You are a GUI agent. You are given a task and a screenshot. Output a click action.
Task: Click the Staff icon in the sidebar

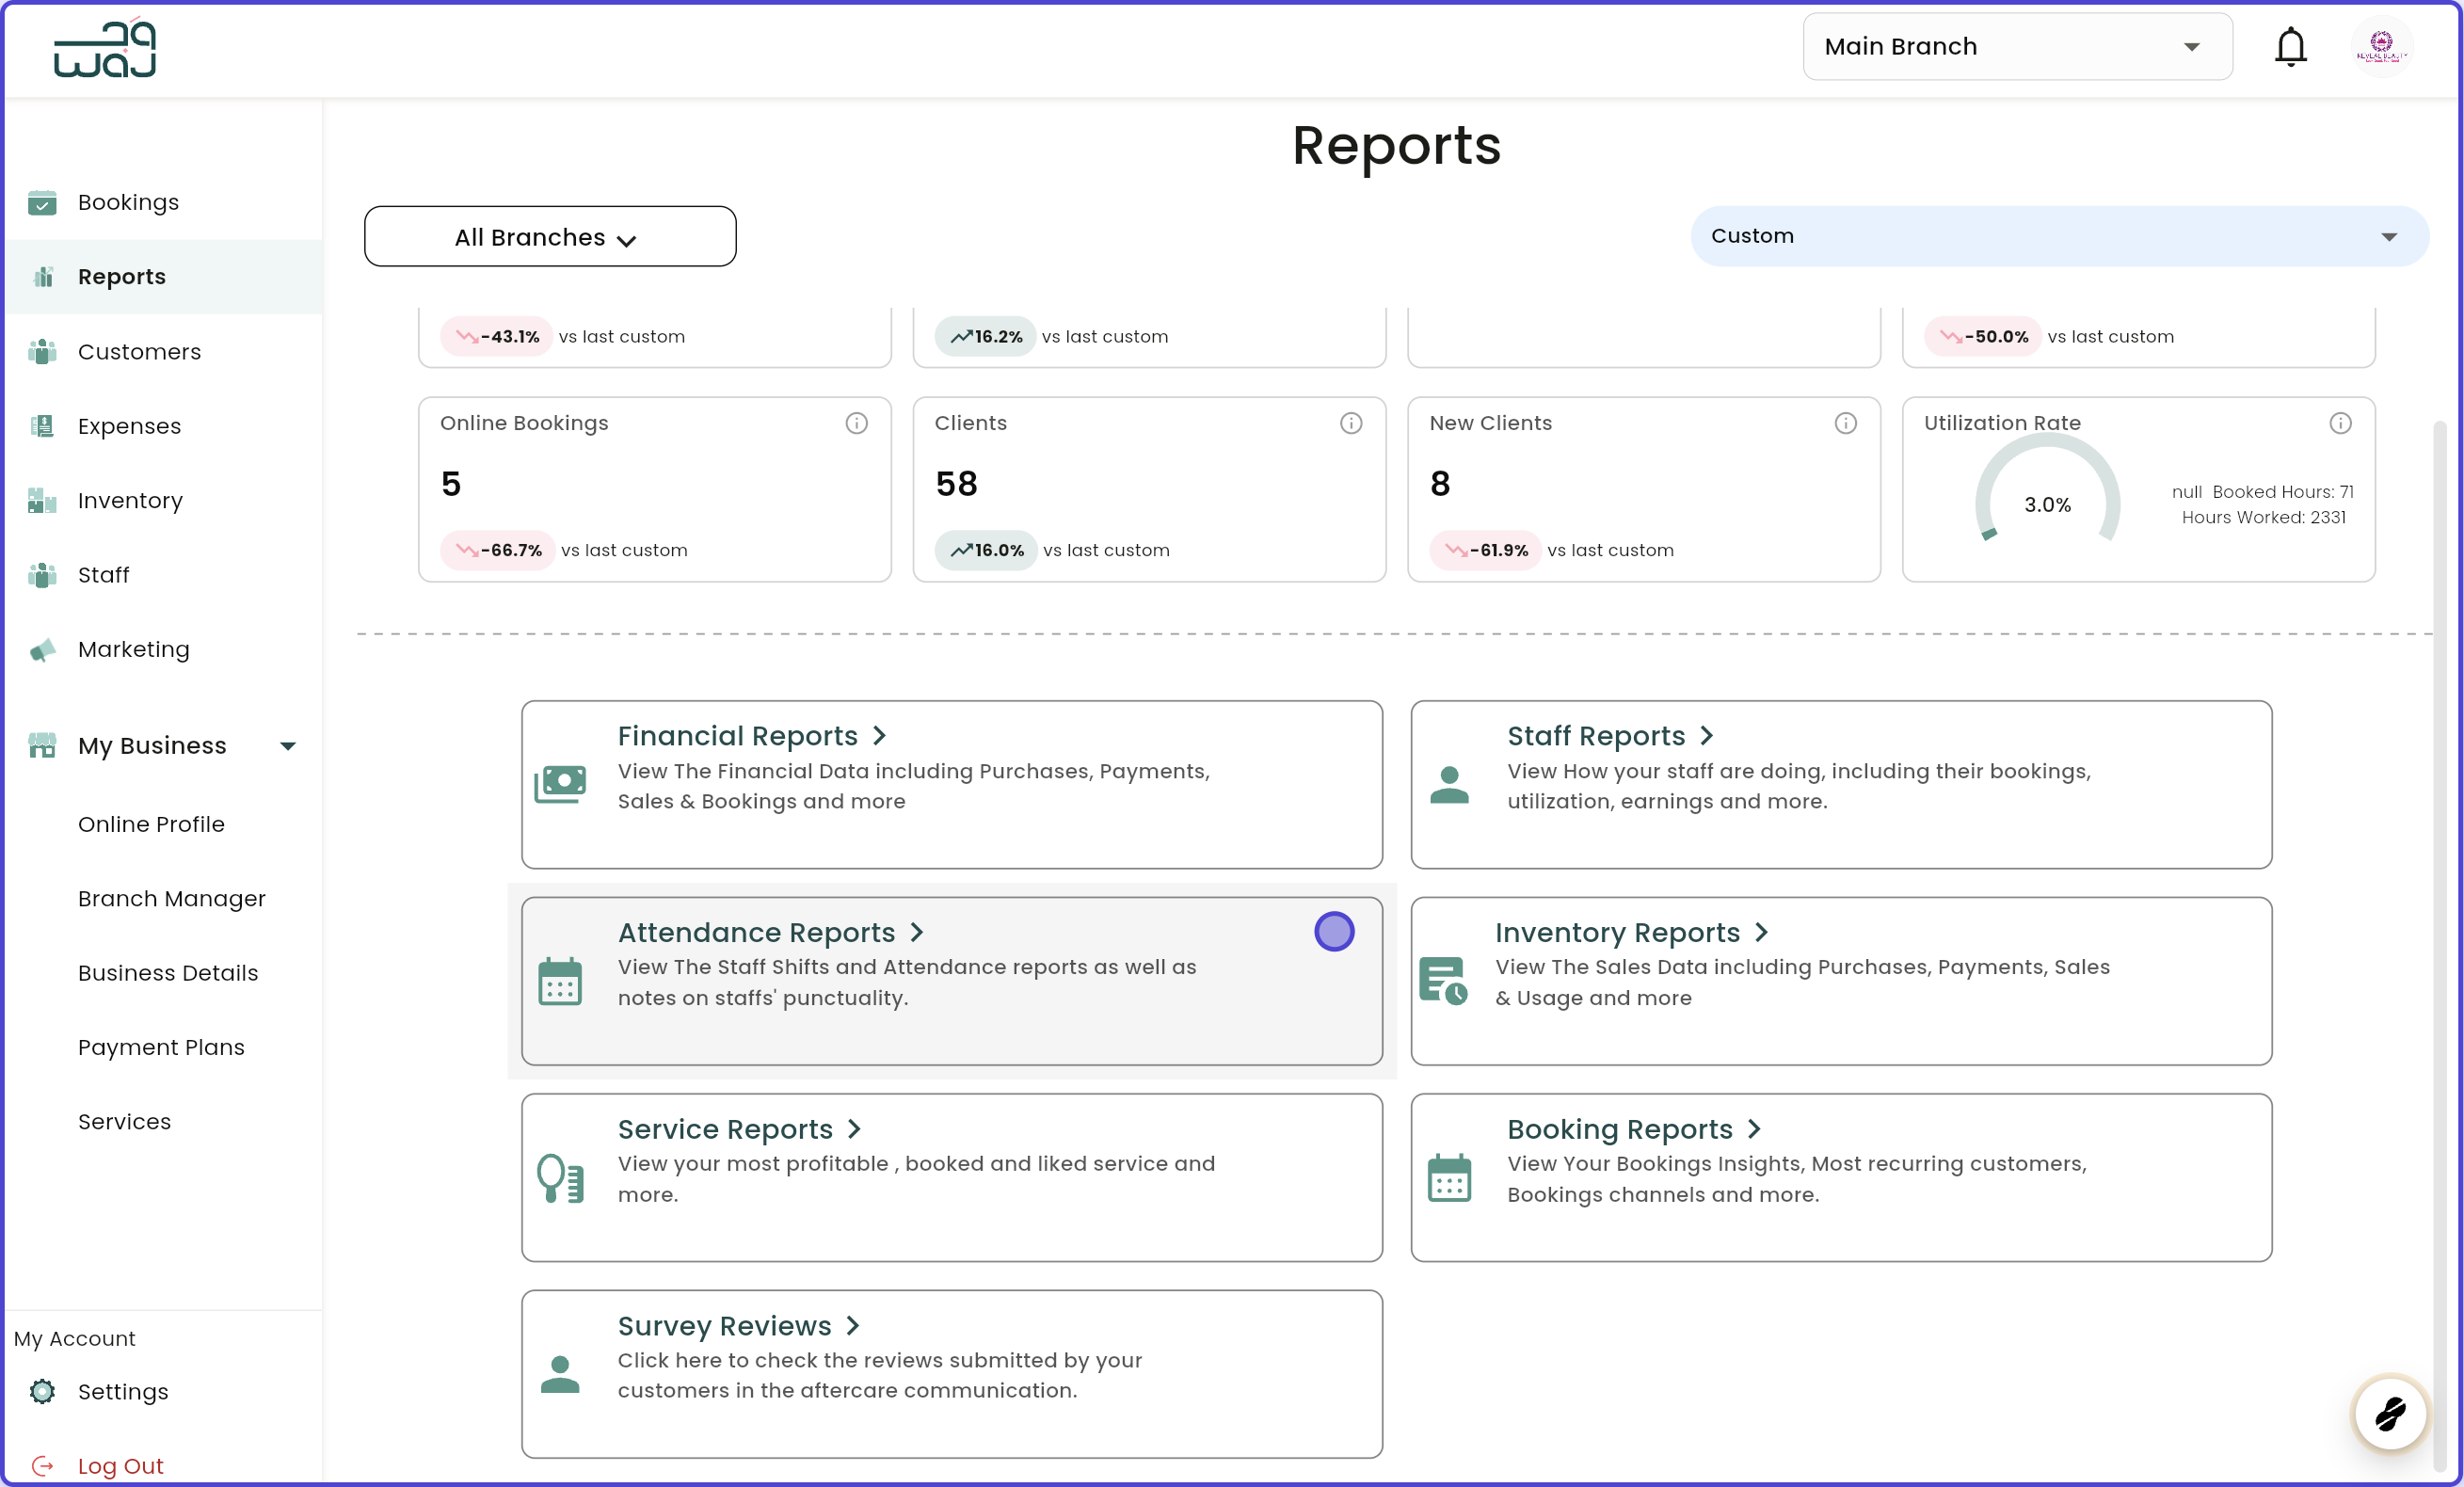point(42,575)
